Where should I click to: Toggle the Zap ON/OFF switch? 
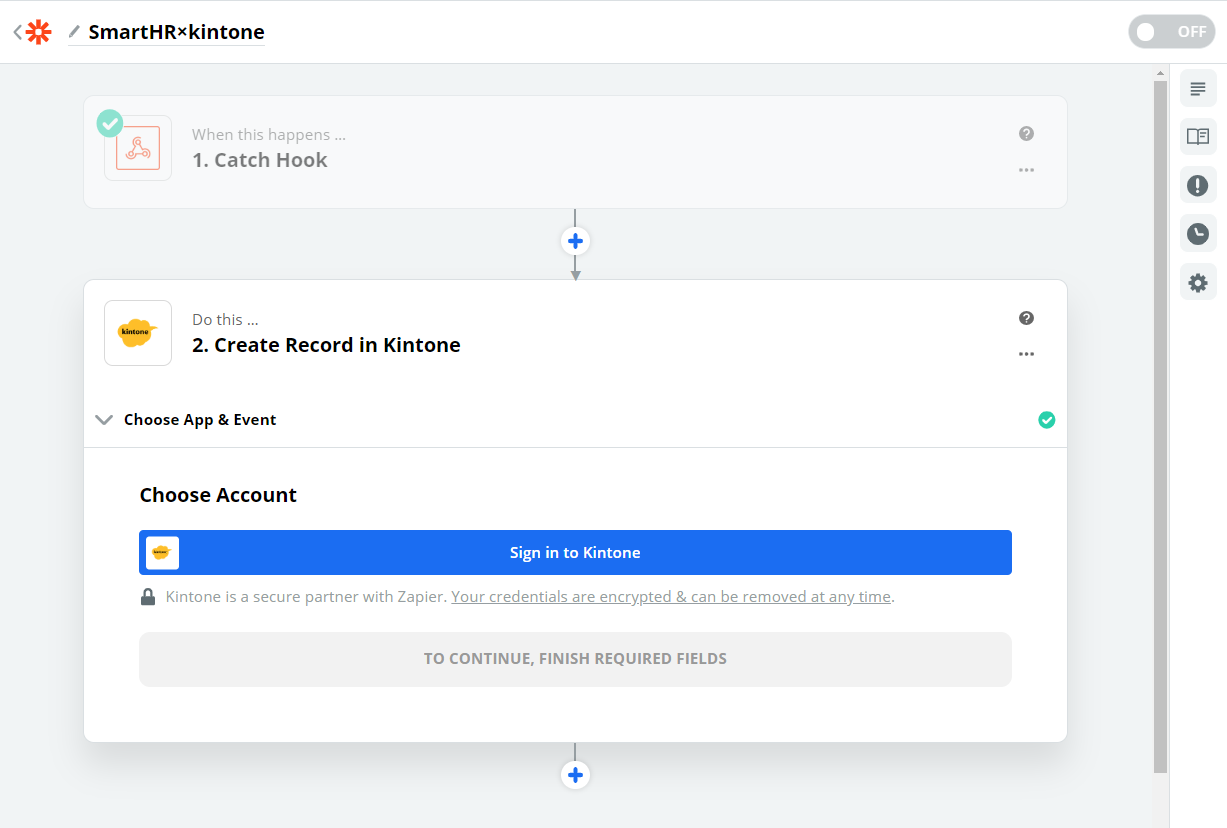tap(1171, 32)
